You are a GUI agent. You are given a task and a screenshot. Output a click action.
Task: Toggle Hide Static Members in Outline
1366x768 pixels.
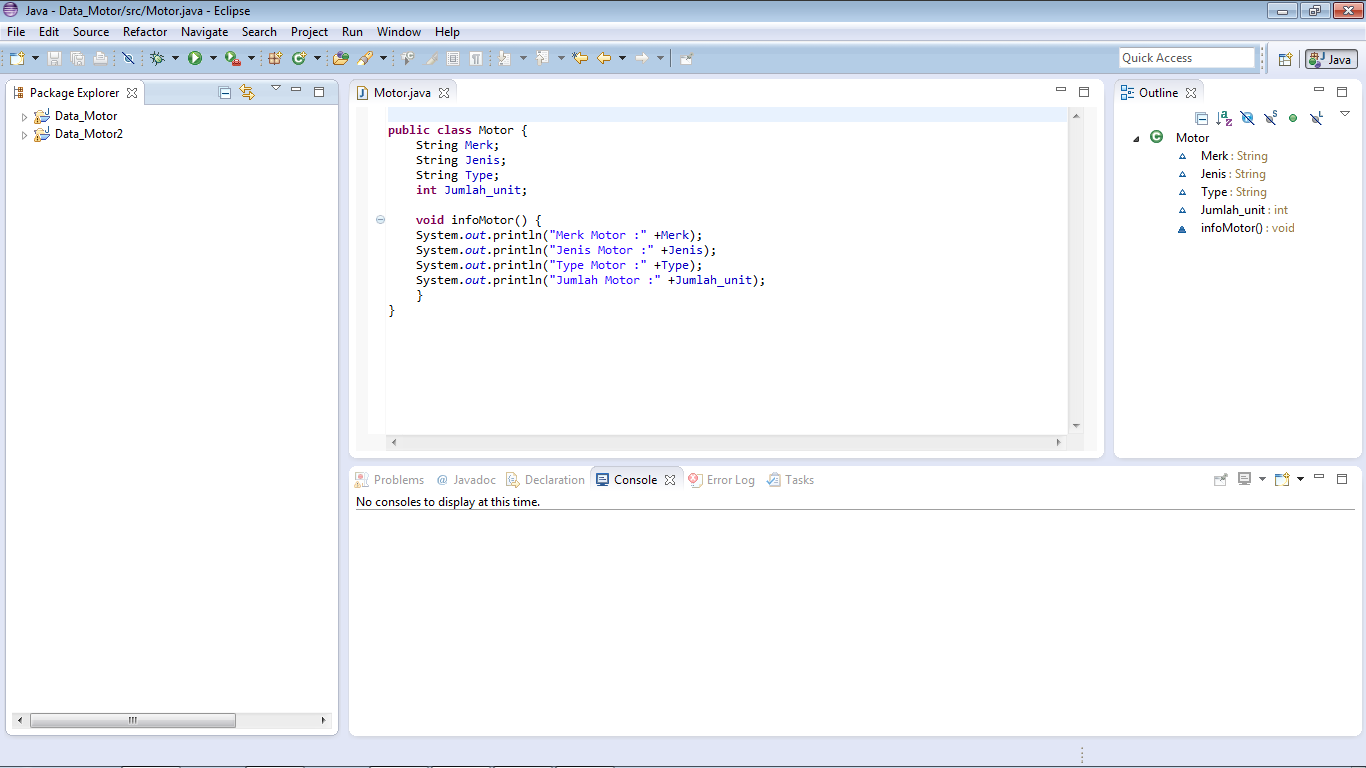click(x=1270, y=118)
